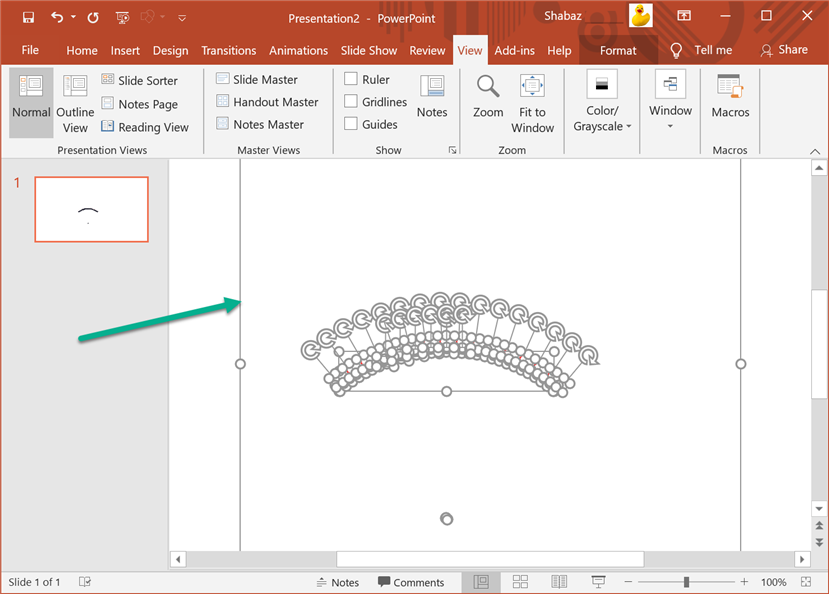Toggle the Gridlines checkbox

pos(351,102)
